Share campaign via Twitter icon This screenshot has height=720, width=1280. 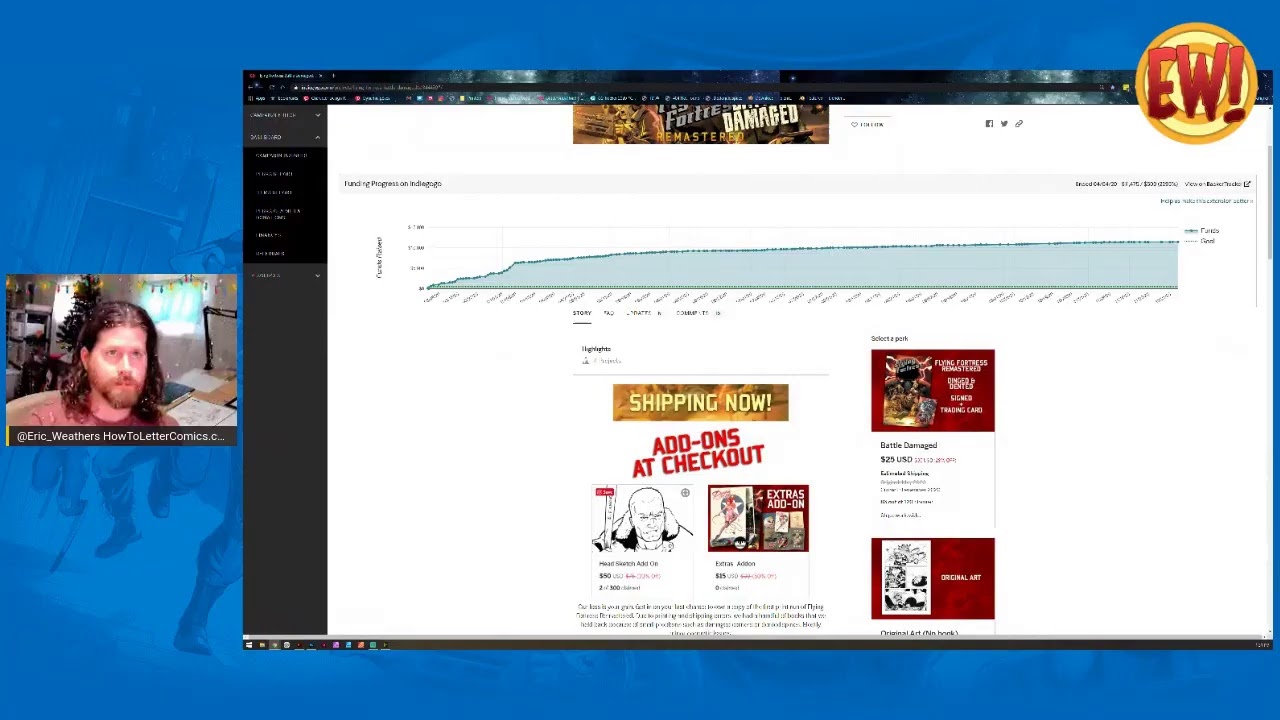tap(1004, 124)
